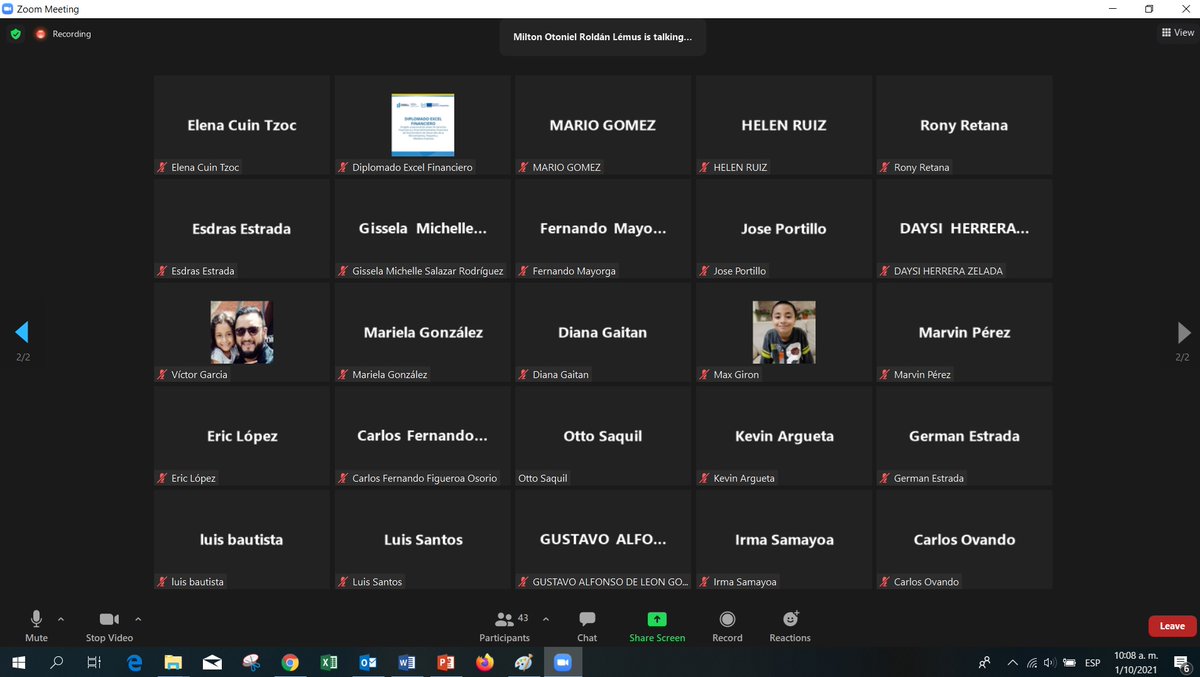Click the green encryption shield icon
1200x677 pixels.
(15, 34)
